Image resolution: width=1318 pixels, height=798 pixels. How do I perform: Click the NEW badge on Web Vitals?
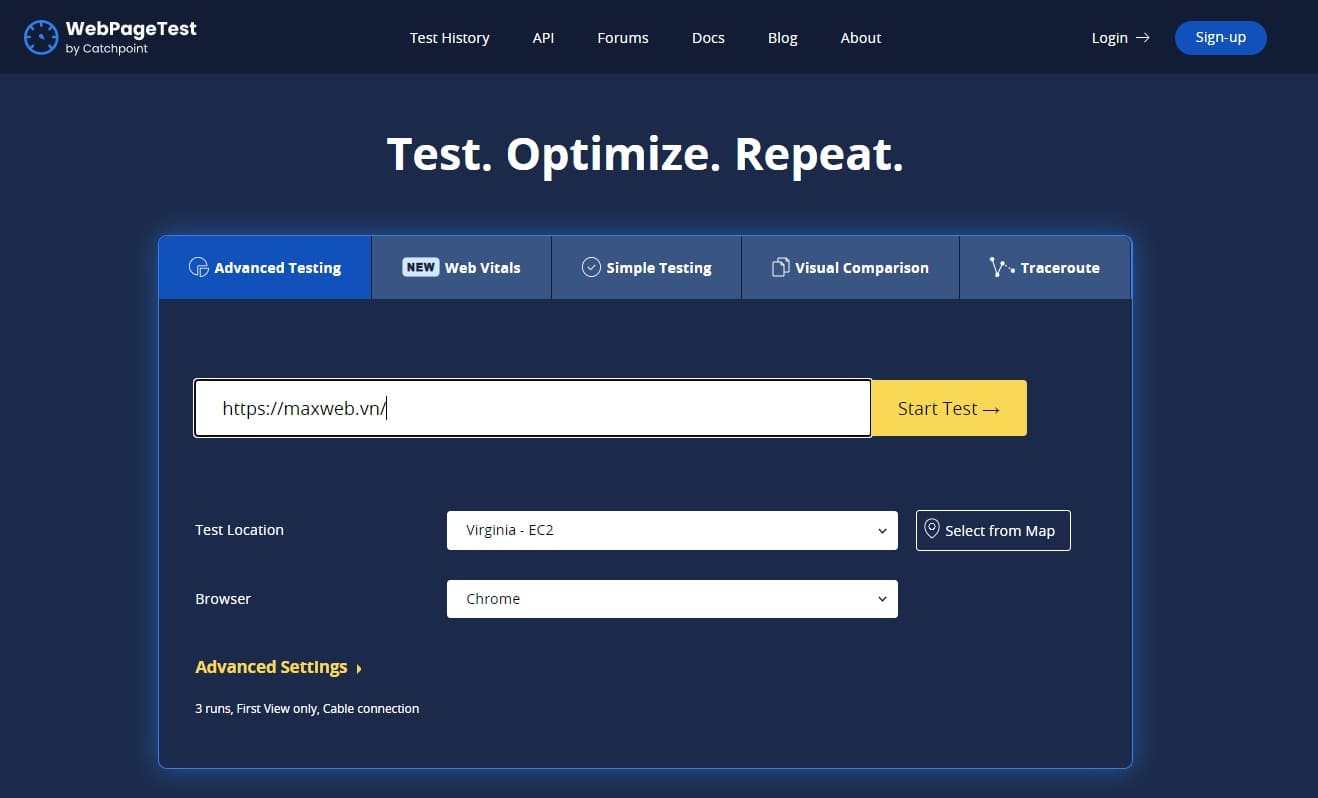(421, 267)
